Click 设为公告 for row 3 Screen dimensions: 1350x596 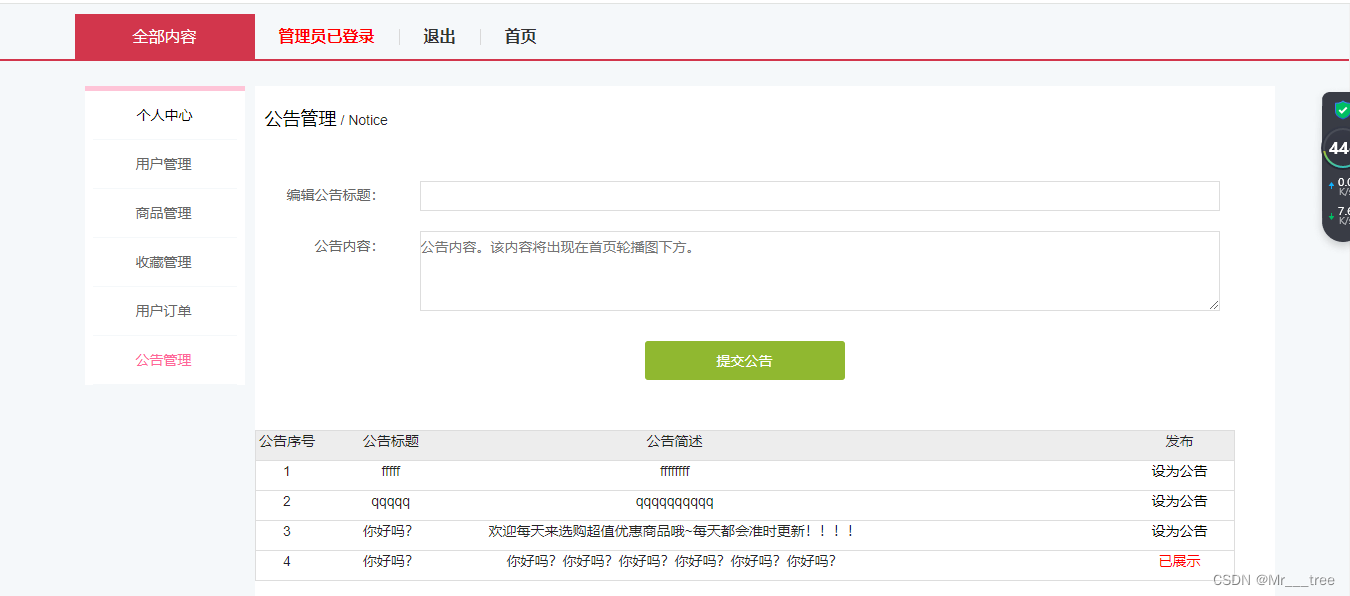1179,531
